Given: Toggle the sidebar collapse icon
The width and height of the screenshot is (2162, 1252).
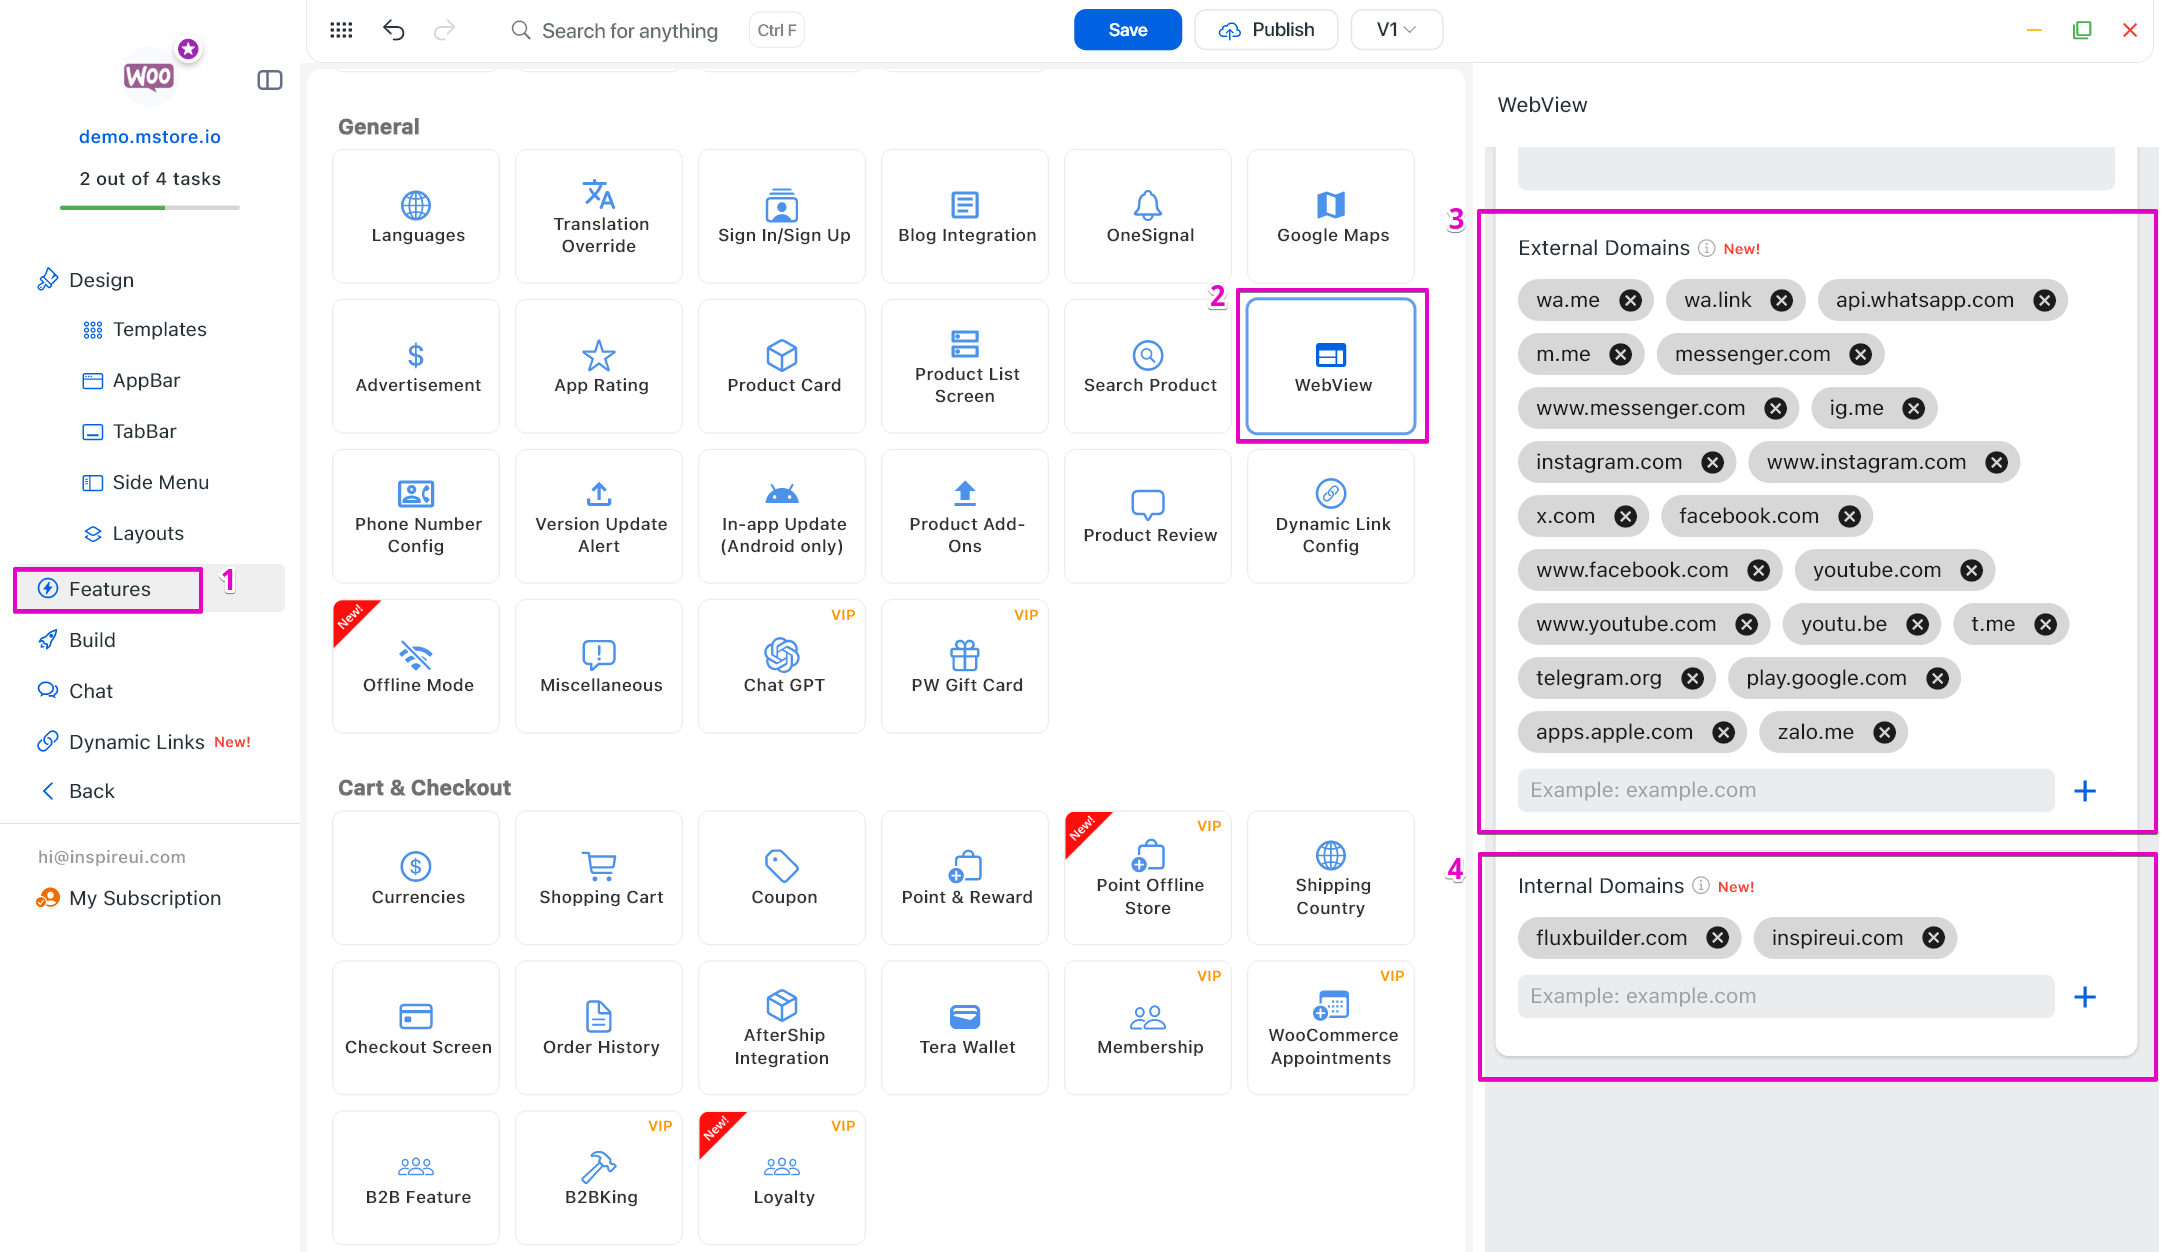Looking at the screenshot, I should pos(270,80).
